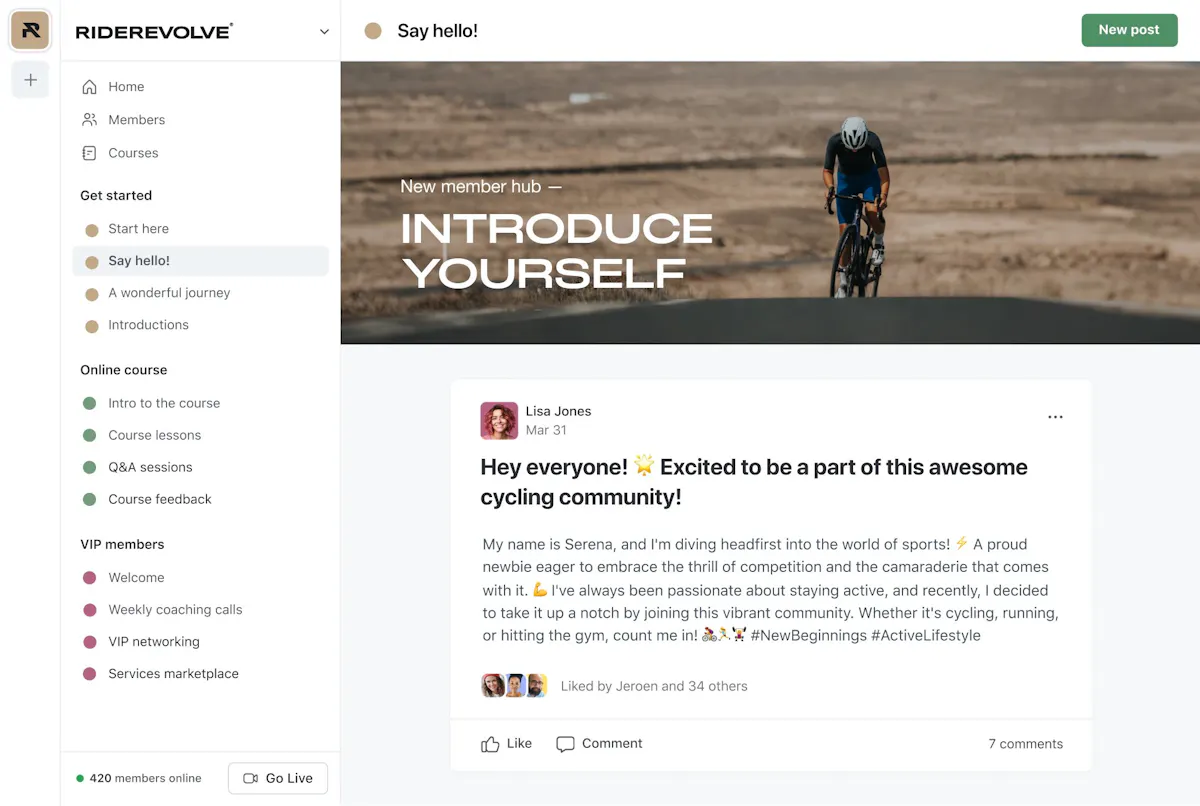Go to Services marketplace space
The width and height of the screenshot is (1200, 806).
pyautogui.click(x=173, y=674)
